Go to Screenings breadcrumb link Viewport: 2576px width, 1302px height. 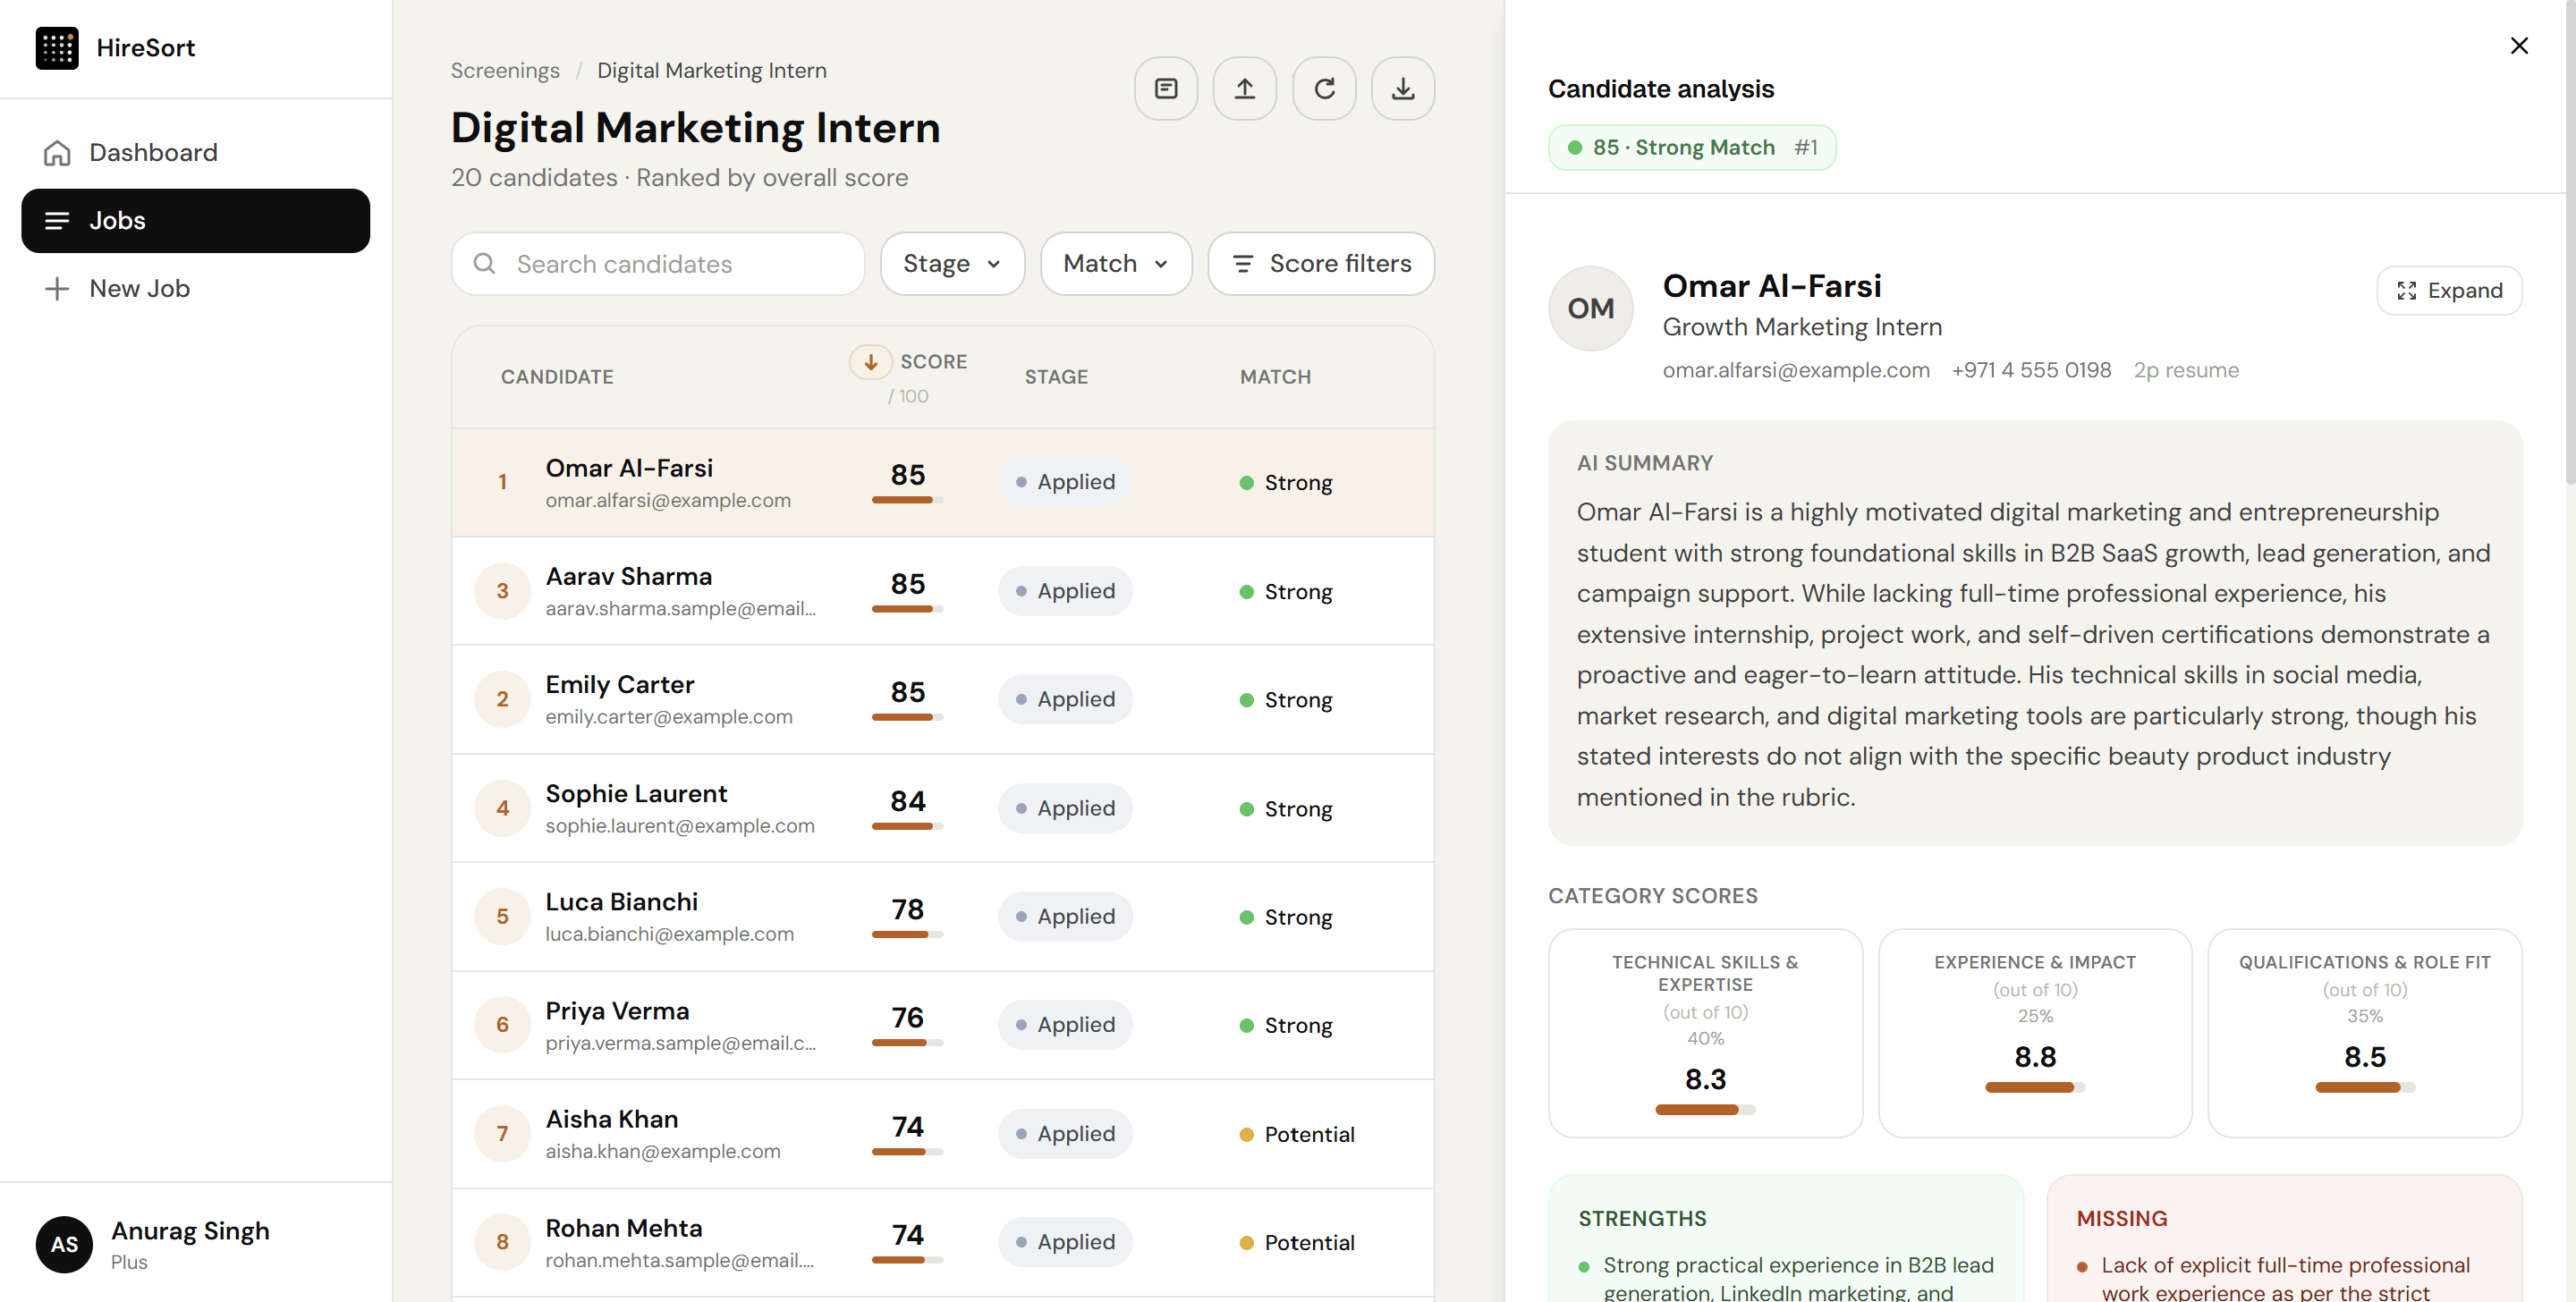[504, 71]
